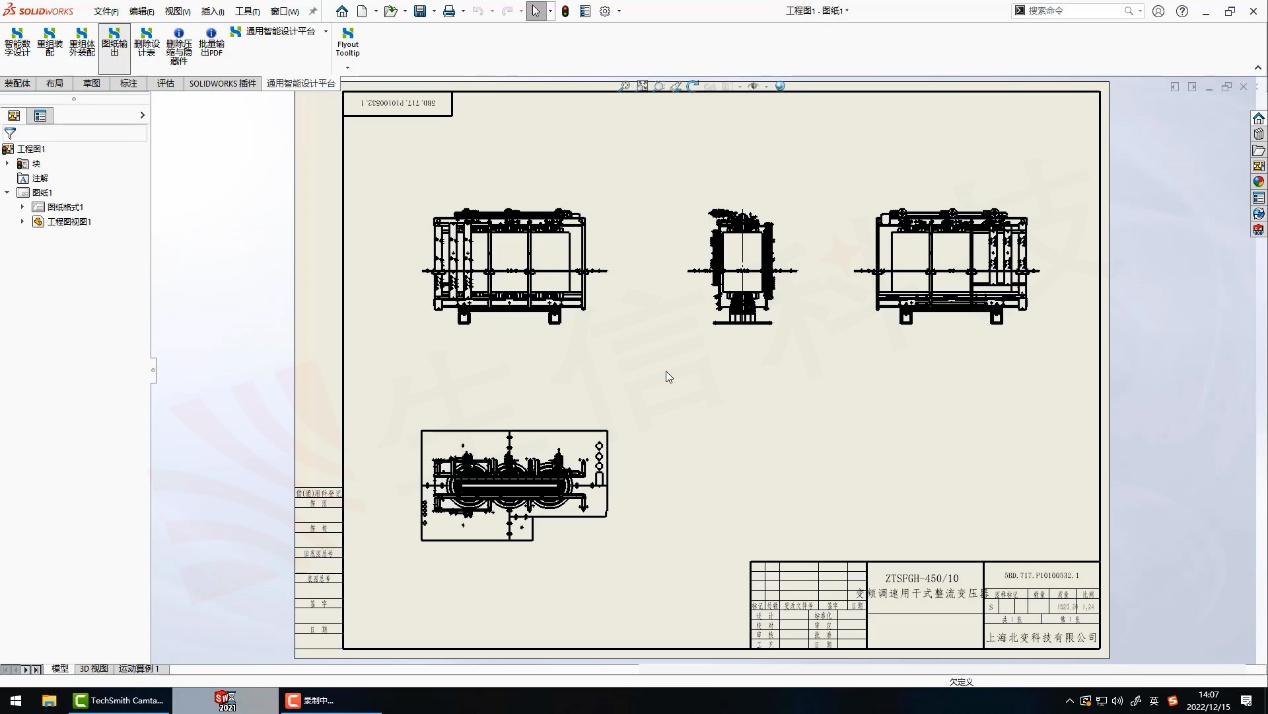Viewport: 1268px width, 714px height.
Task: Create a new document
Action: pos(362,11)
